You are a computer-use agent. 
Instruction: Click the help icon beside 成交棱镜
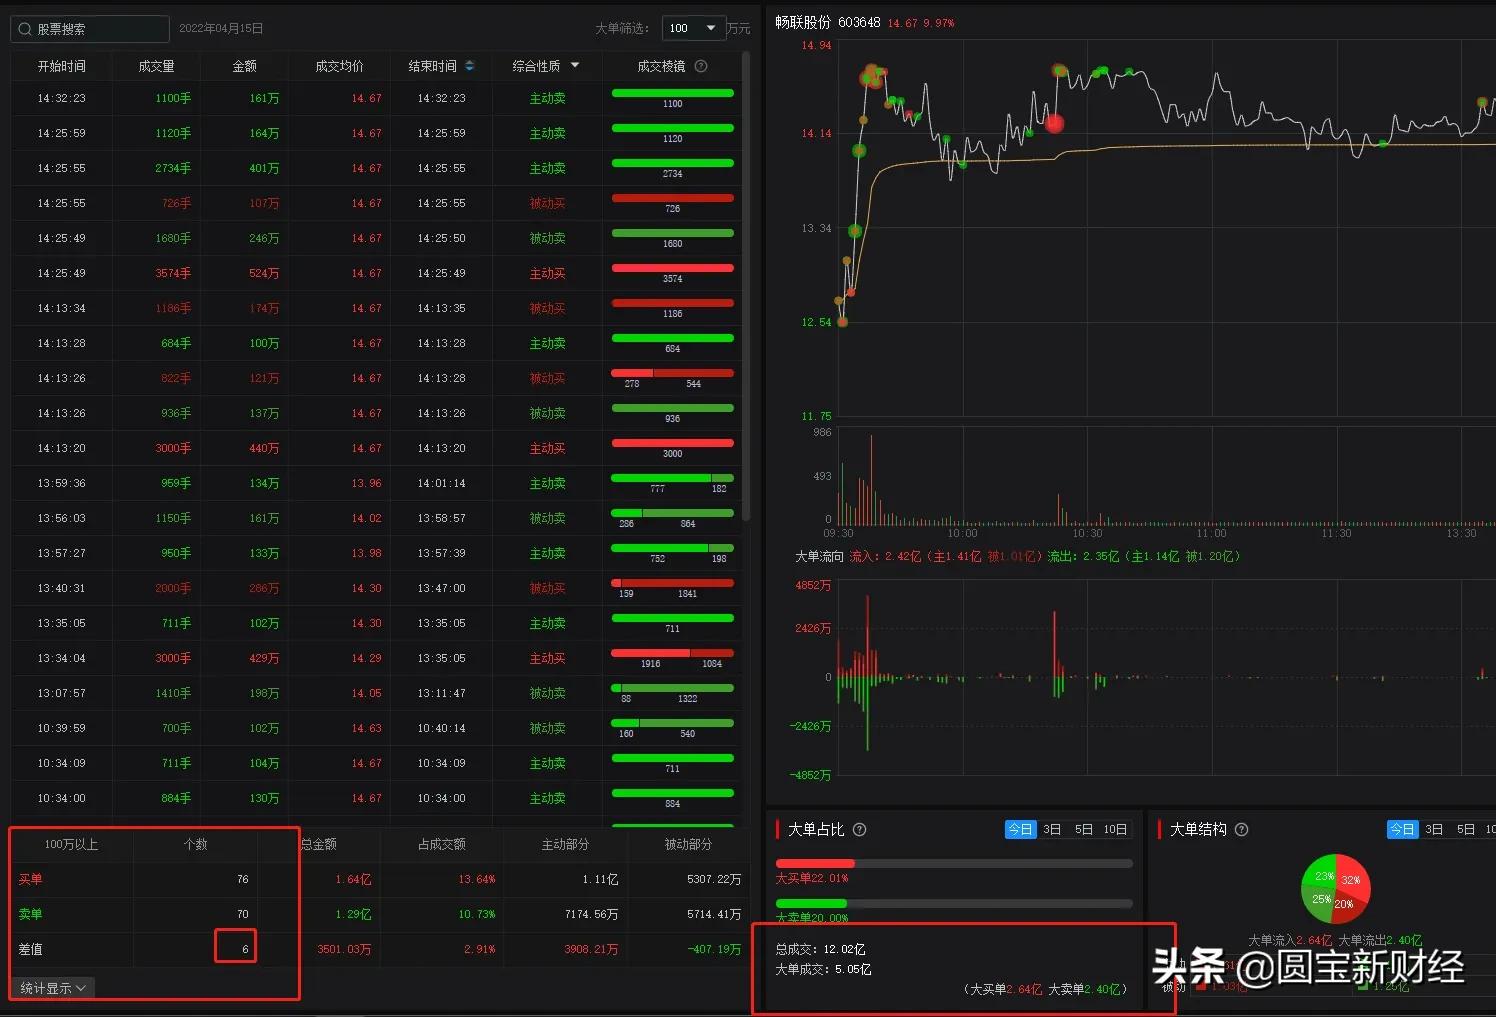point(701,66)
